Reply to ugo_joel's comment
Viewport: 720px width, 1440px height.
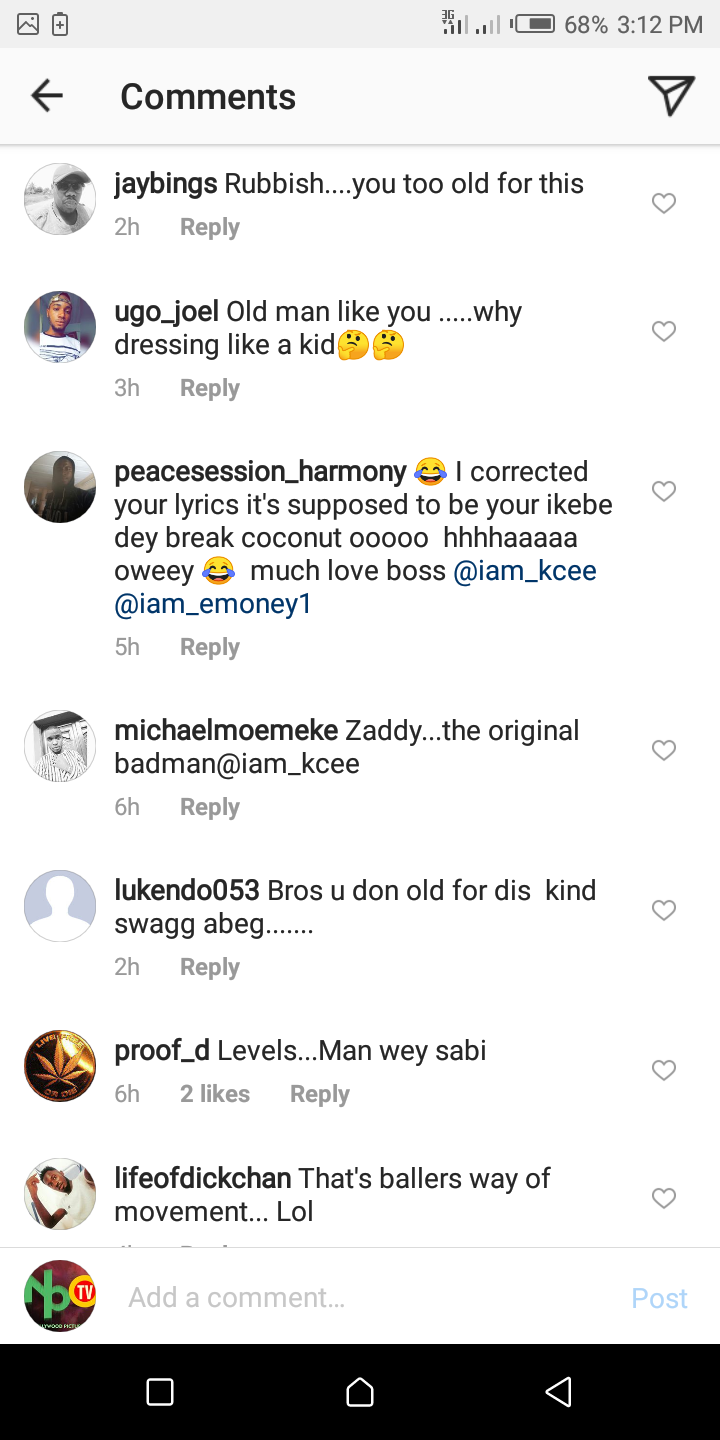point(209,388)
